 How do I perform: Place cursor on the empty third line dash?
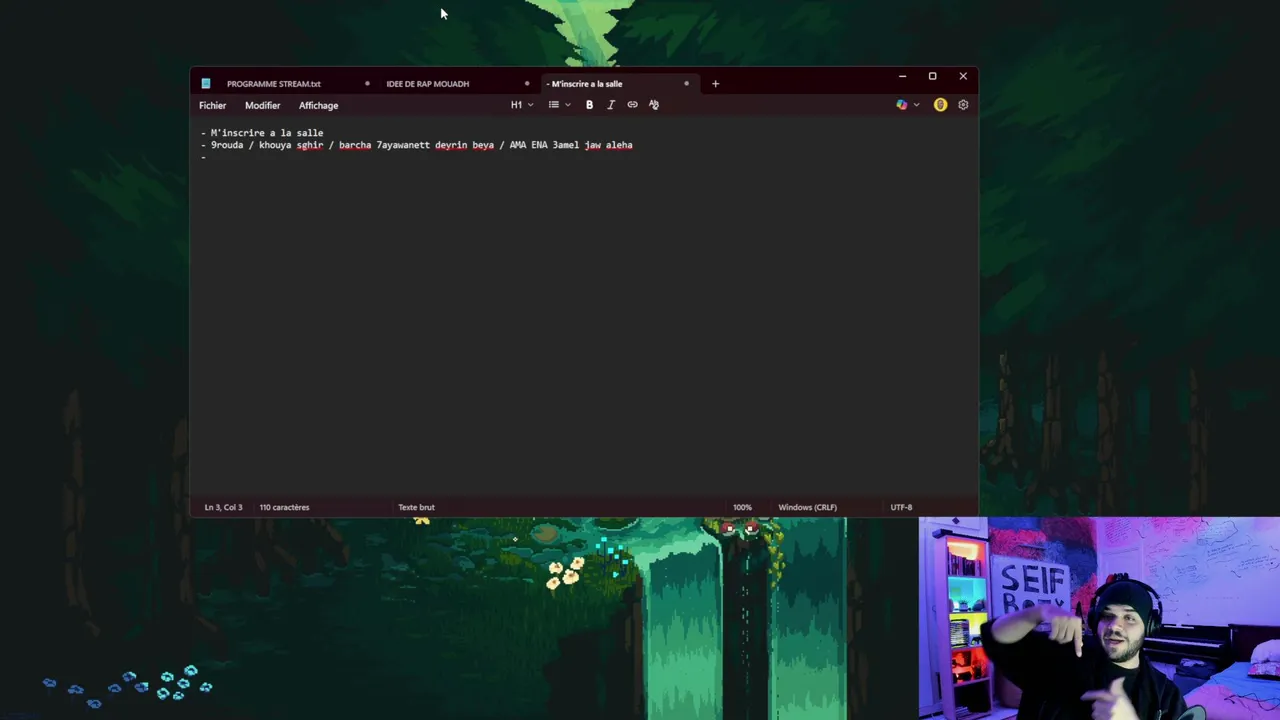pyautogui.click(x=203, y=157)
